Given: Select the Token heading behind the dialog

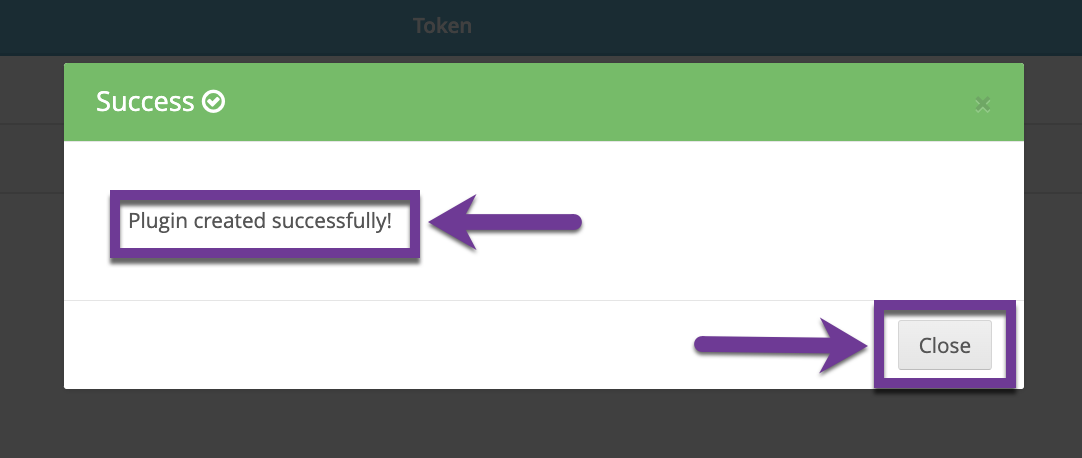Looking at the screenshot, I should click(442, 26).
